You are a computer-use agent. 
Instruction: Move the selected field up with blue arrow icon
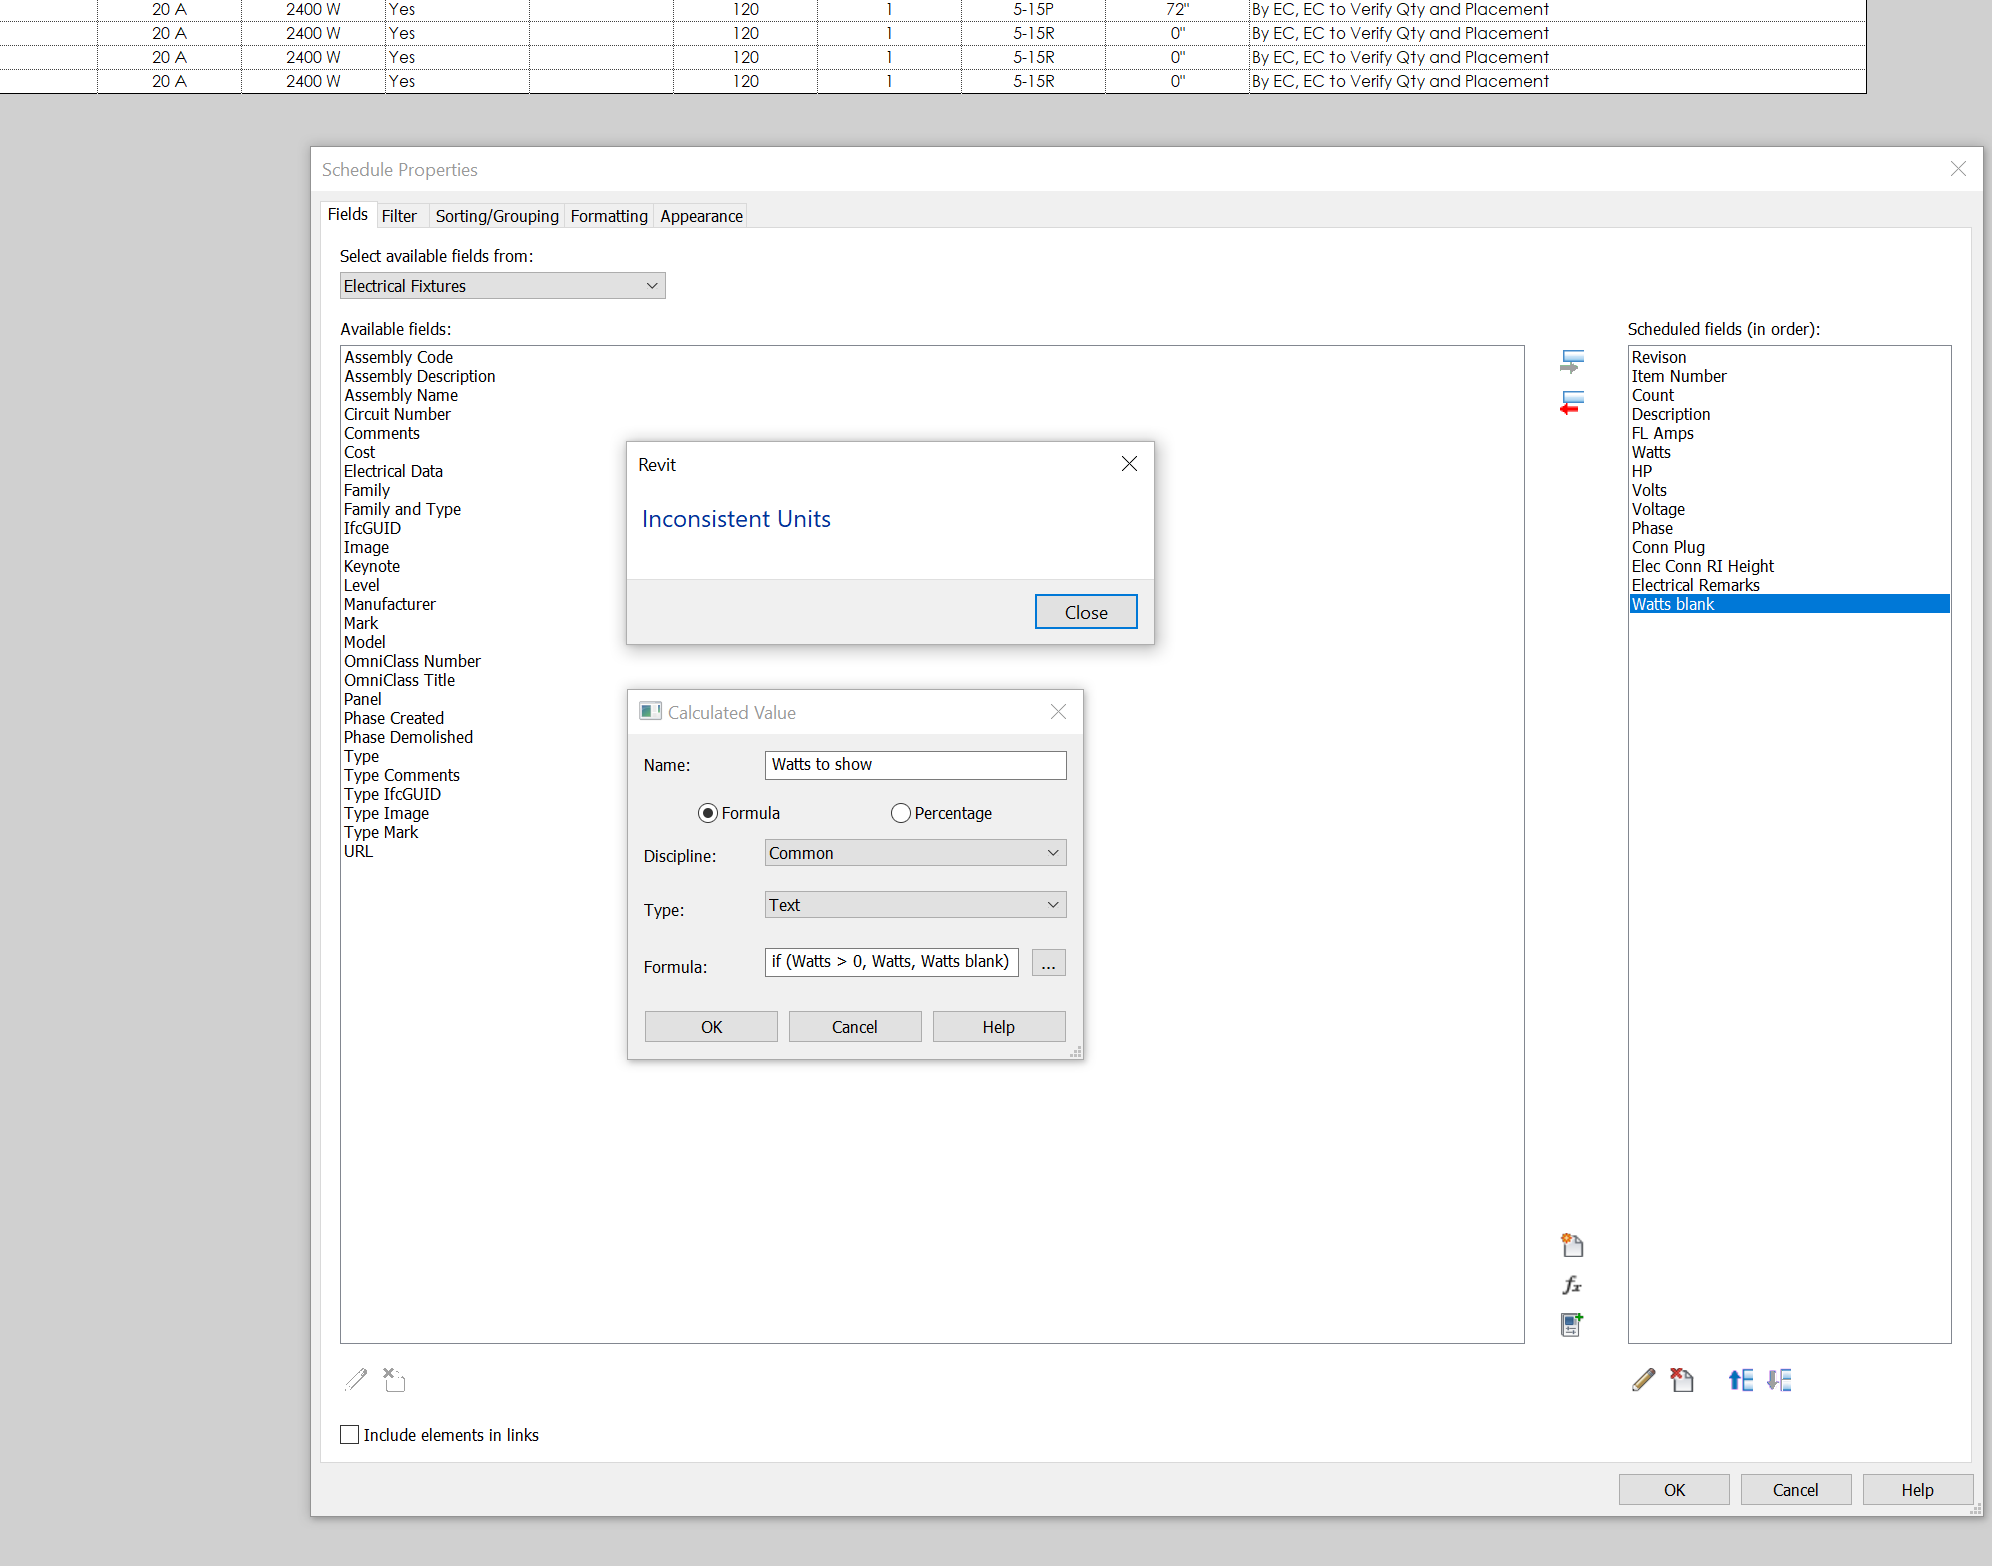[x=1739, y=1380]
